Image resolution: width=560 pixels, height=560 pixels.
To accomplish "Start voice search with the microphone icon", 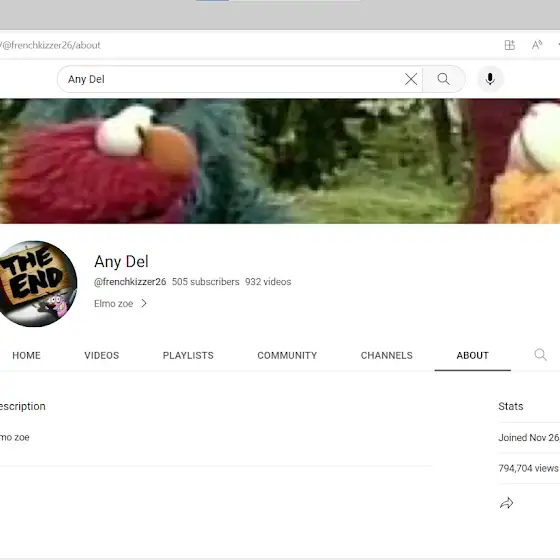I will click(x=490, y=79).
